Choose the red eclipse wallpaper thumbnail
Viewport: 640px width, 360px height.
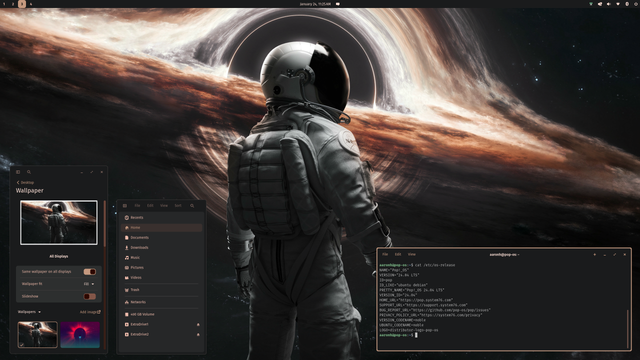coord(80,335)
